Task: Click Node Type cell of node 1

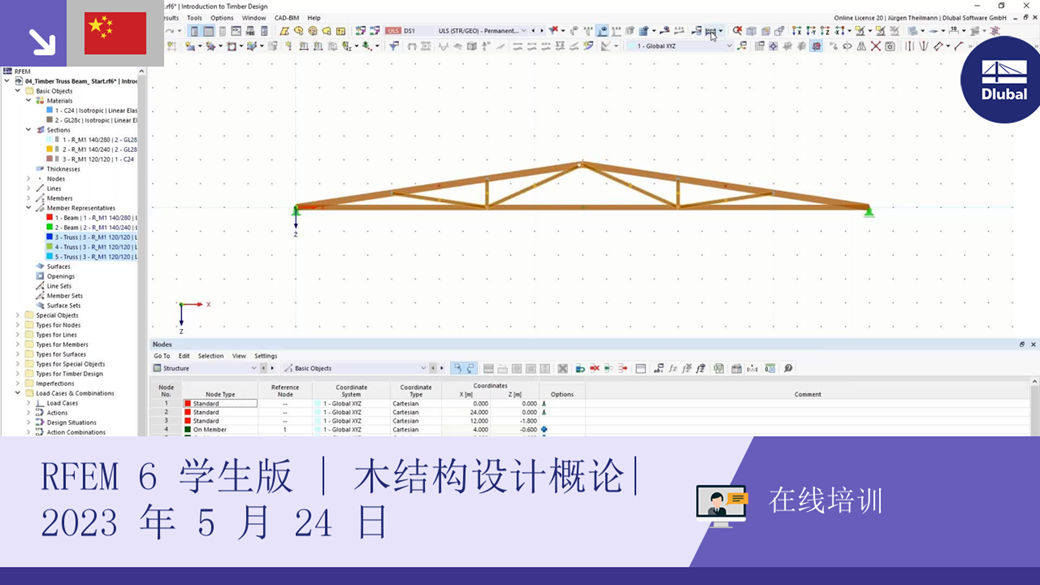Action: [x=220, y=403]
